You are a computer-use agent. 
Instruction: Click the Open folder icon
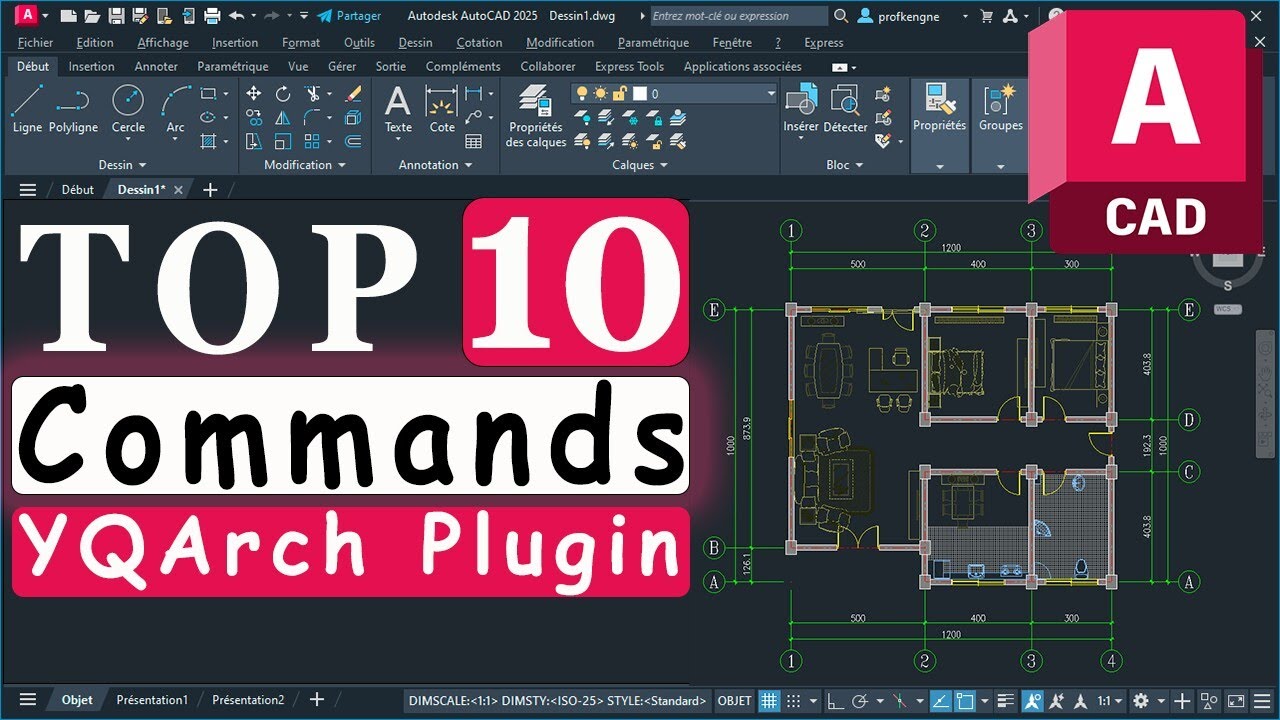[92, 16]
